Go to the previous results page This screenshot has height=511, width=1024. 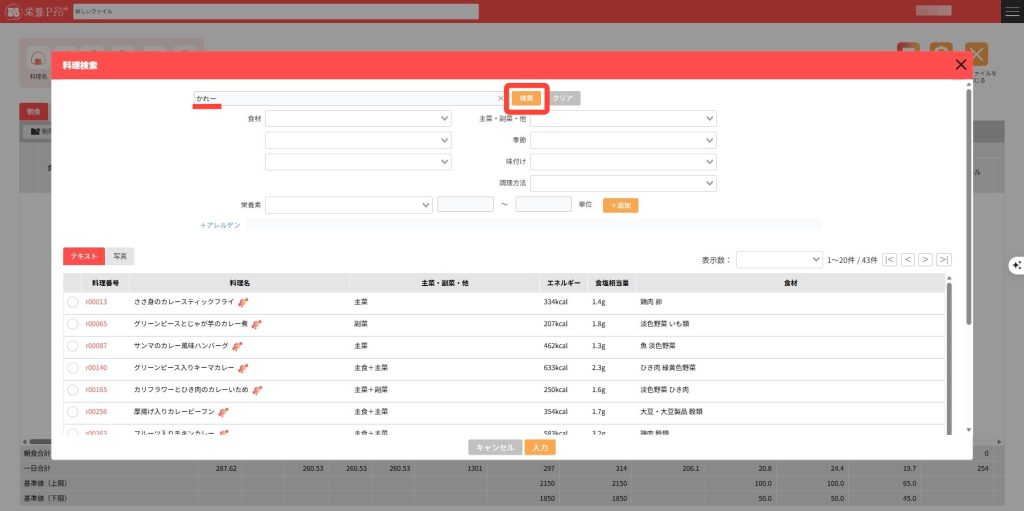click(908, 260)
